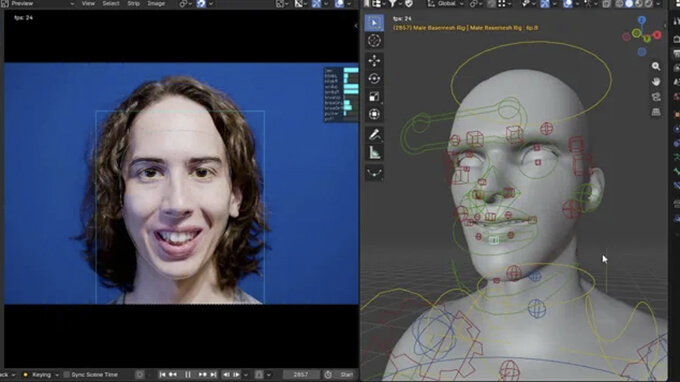Click the blue Z axis on navigation gizmo
Viewport: 680px width, 382px height.
(642, 20)
